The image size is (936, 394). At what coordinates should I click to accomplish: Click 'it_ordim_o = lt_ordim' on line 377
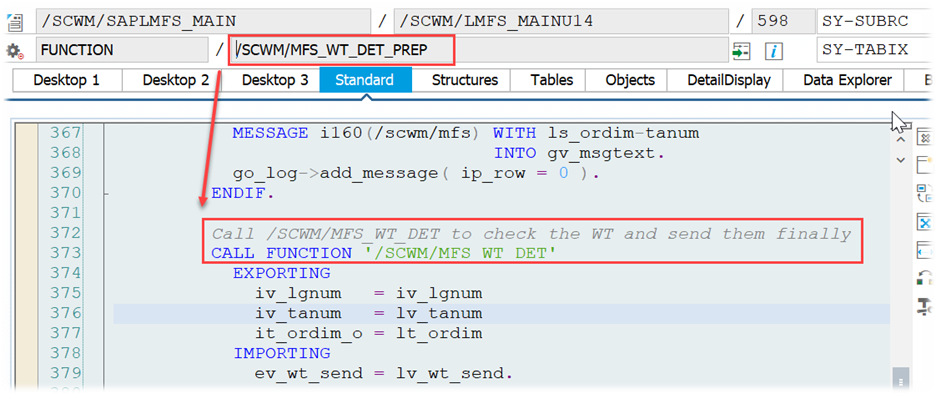tap(368, 334)
